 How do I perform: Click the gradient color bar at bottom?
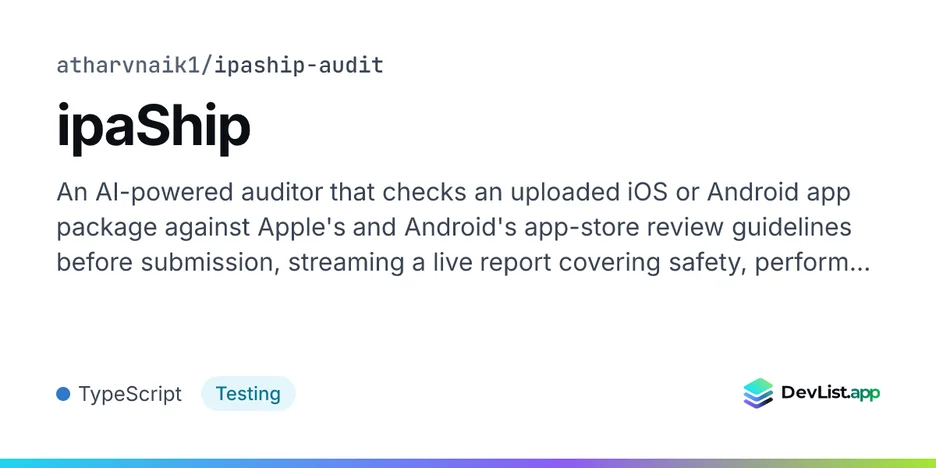click(x=468, y=463)
